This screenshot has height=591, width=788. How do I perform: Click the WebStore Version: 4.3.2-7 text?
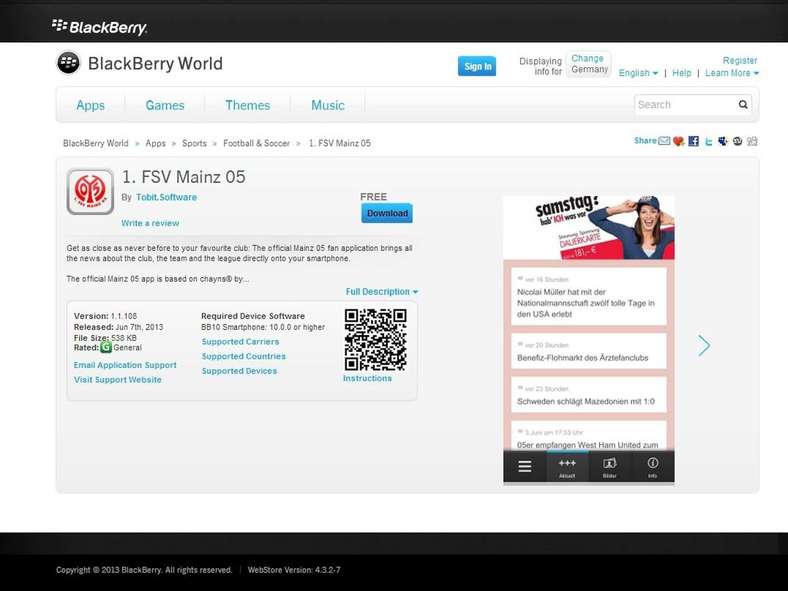point(294,570)
